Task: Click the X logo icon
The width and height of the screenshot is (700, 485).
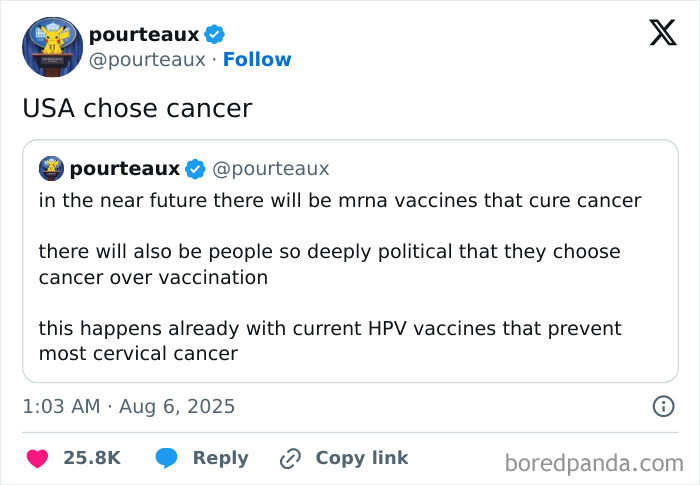Action: click(x=663, y=34)
